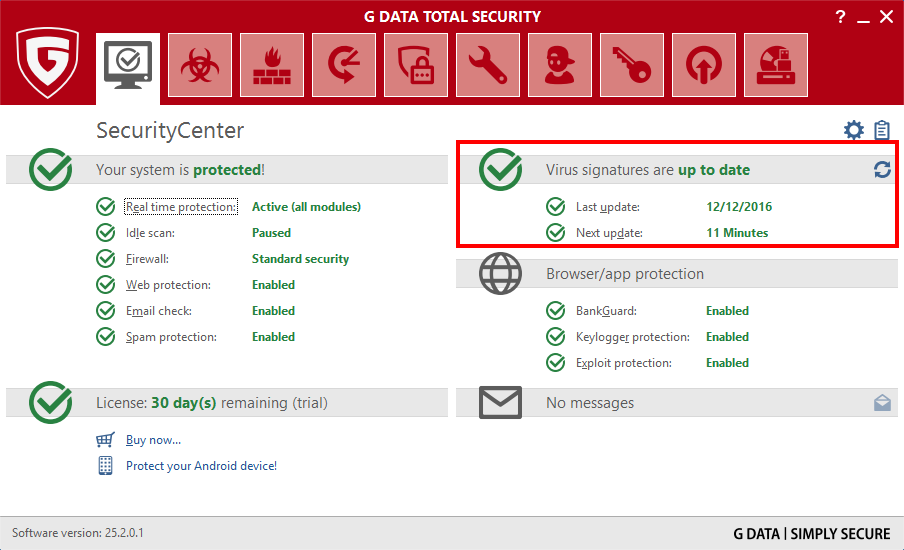Open the Exploit protection option

tap(624, 363)
